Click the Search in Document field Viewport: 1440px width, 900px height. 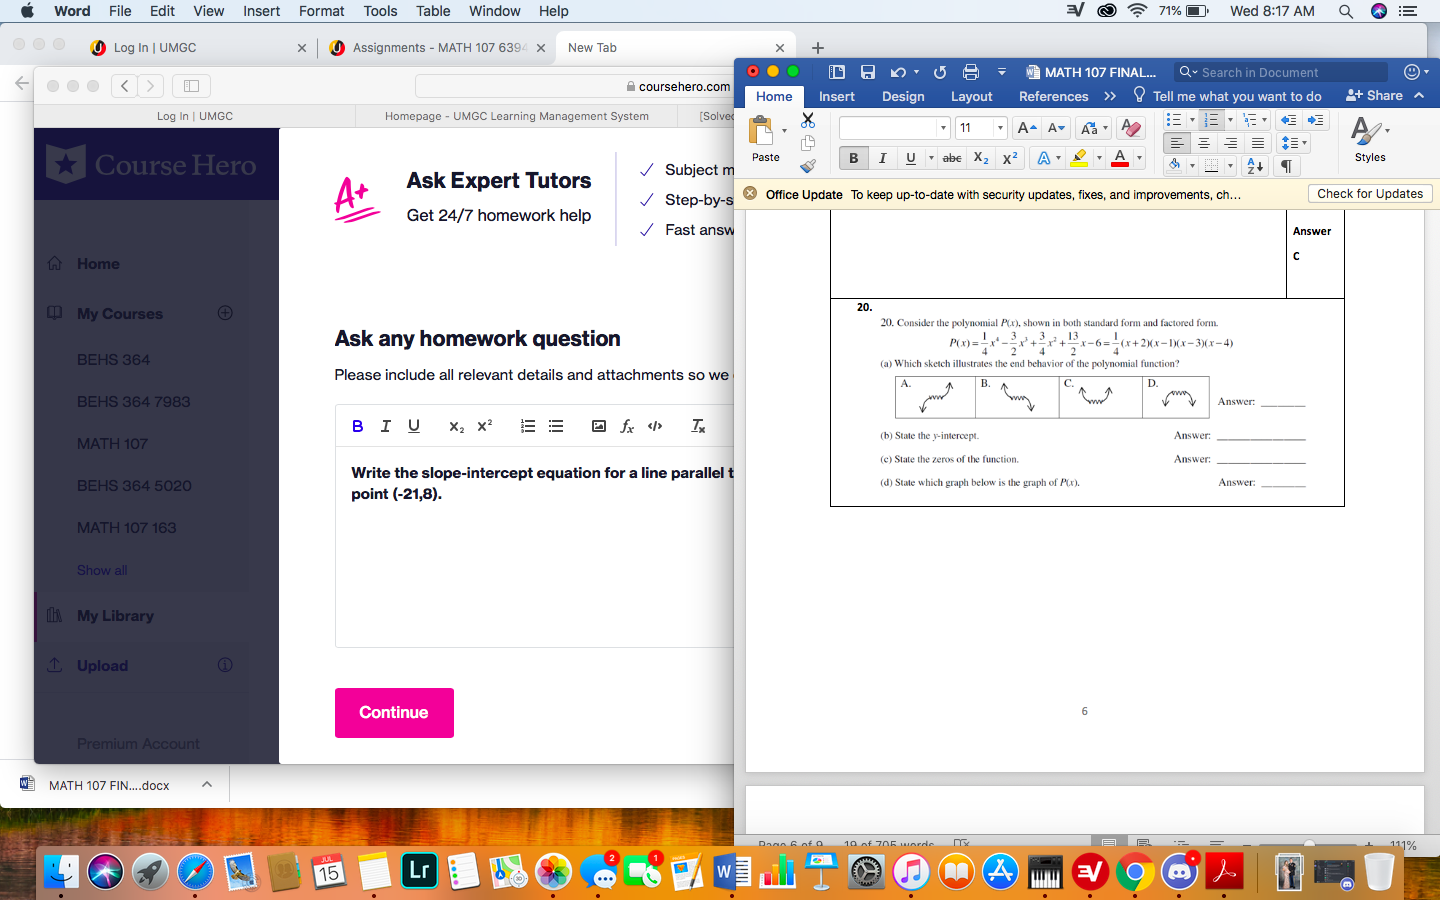(1280, 71)
